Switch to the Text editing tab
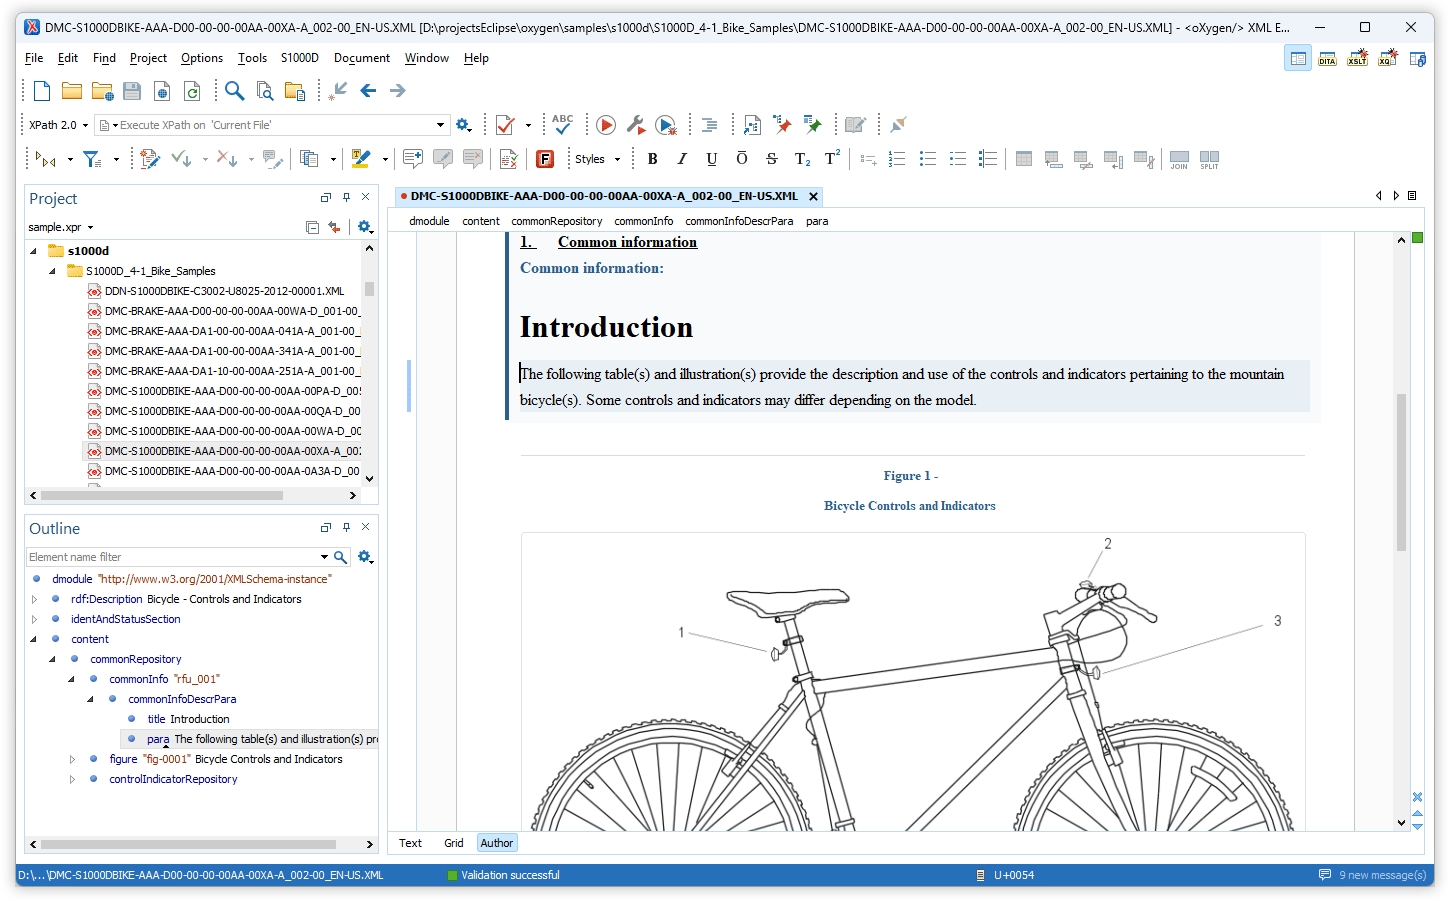1450x900 pixels. click(x=410, y=843)
